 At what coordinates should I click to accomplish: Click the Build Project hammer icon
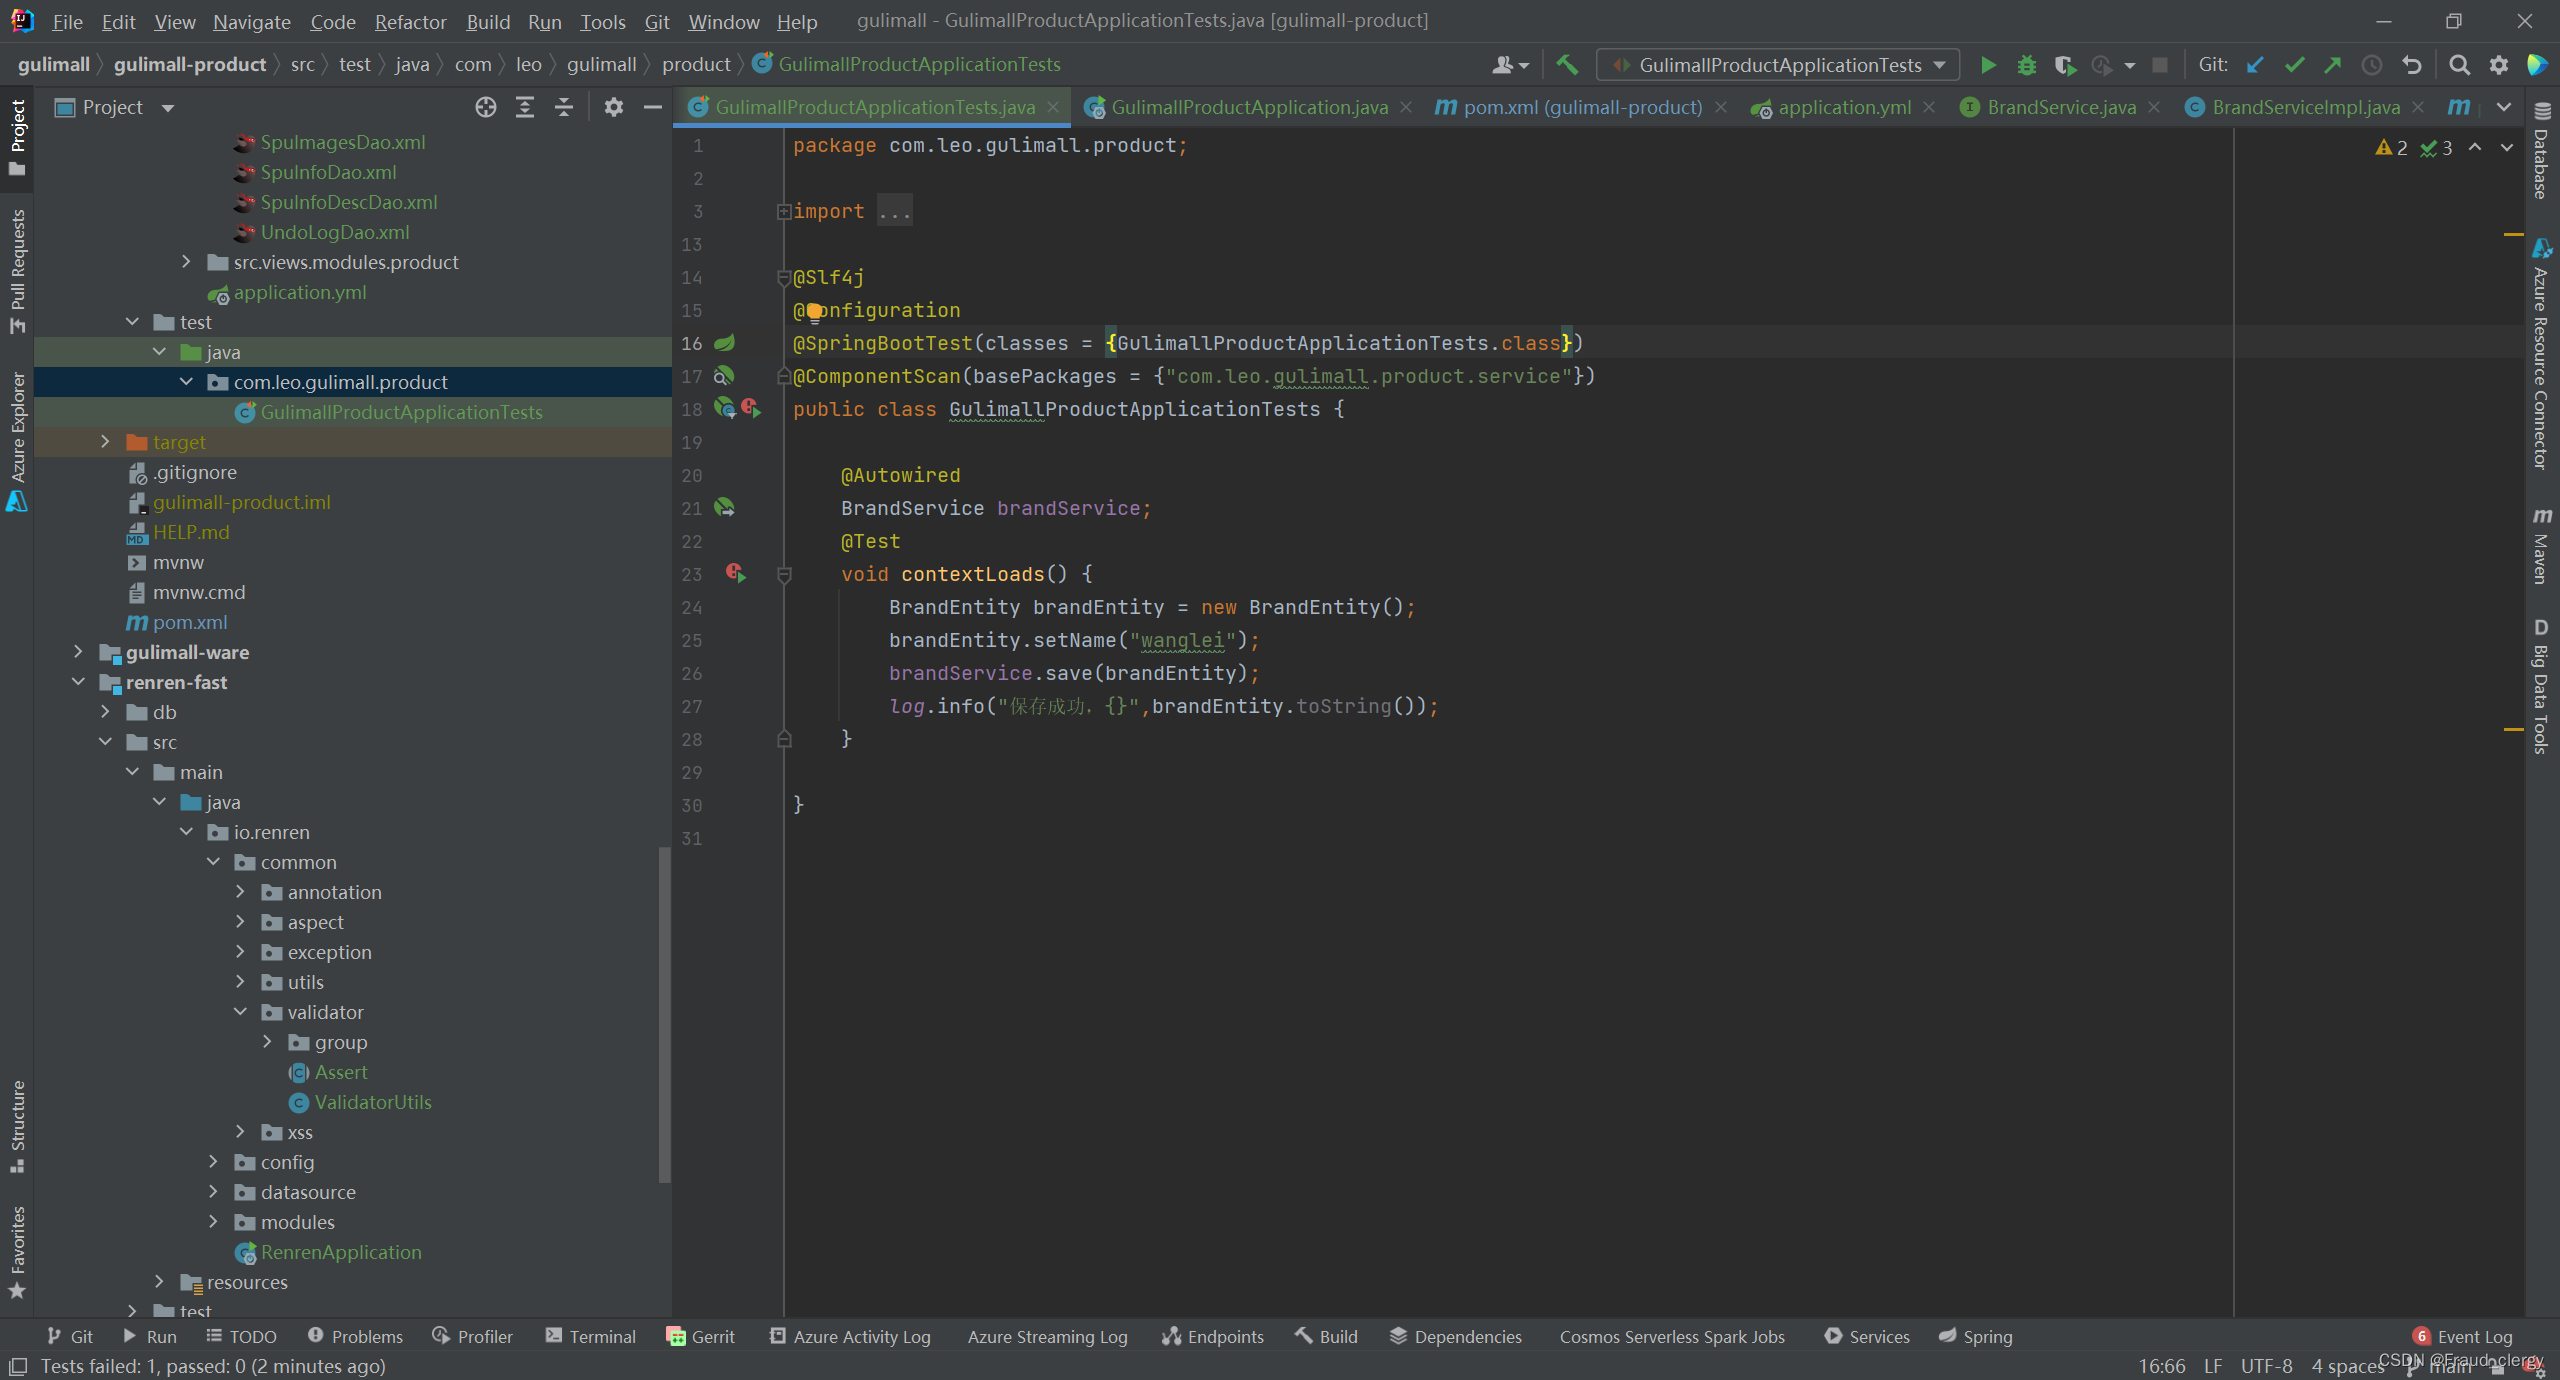1567,65
